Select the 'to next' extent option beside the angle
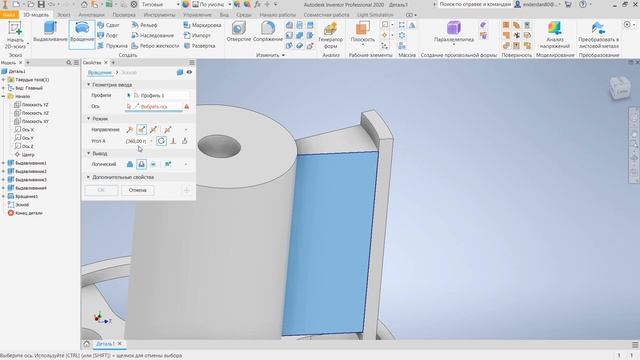The height and width of the screenshot is (360, 640). [x=184, y=141]
